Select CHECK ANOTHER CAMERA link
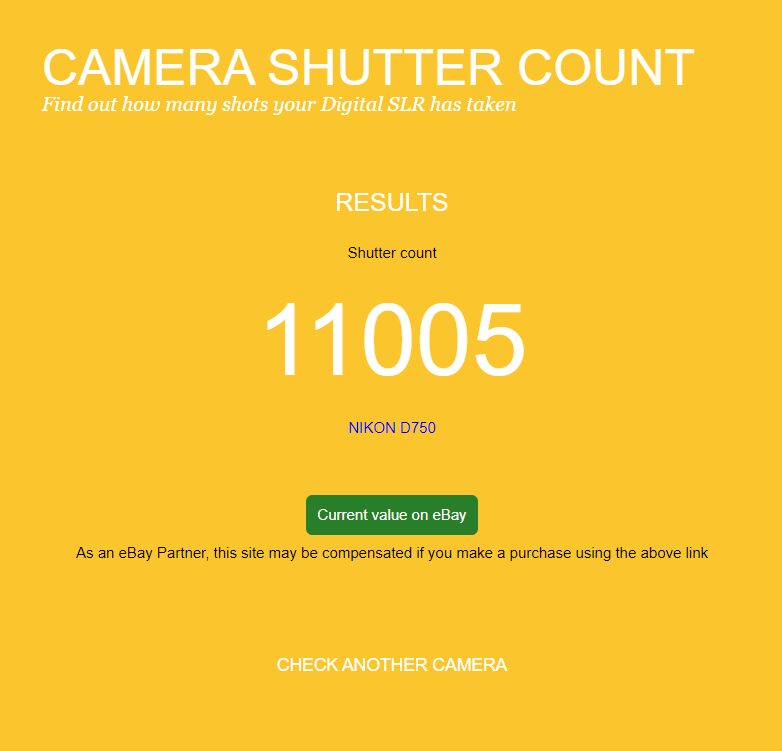Screen dimensions: 782x751 click(x=392, y=665)
